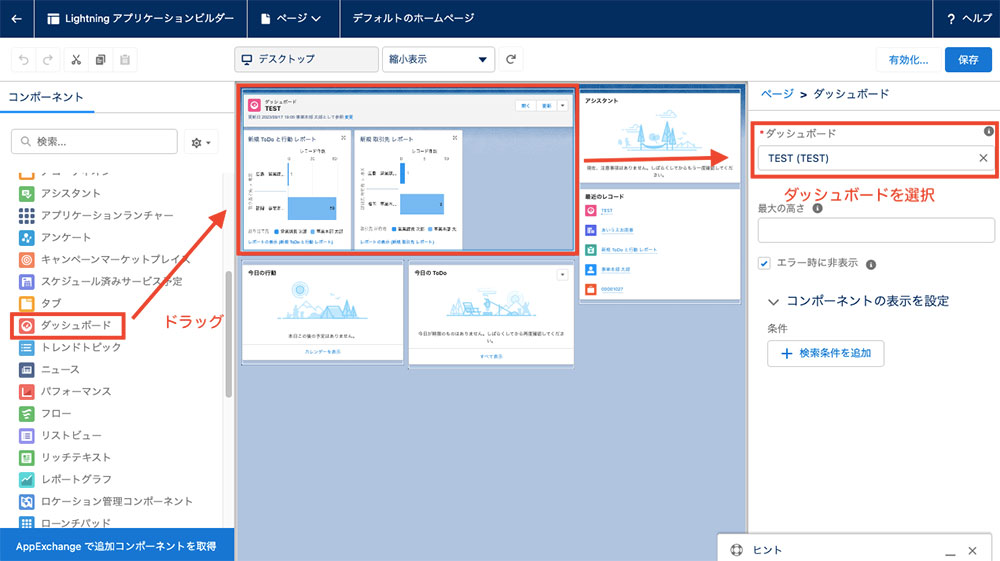1000x561 pixels.
Task: Click the 最大の高さ input field
Action: click(x=876, y=230)
